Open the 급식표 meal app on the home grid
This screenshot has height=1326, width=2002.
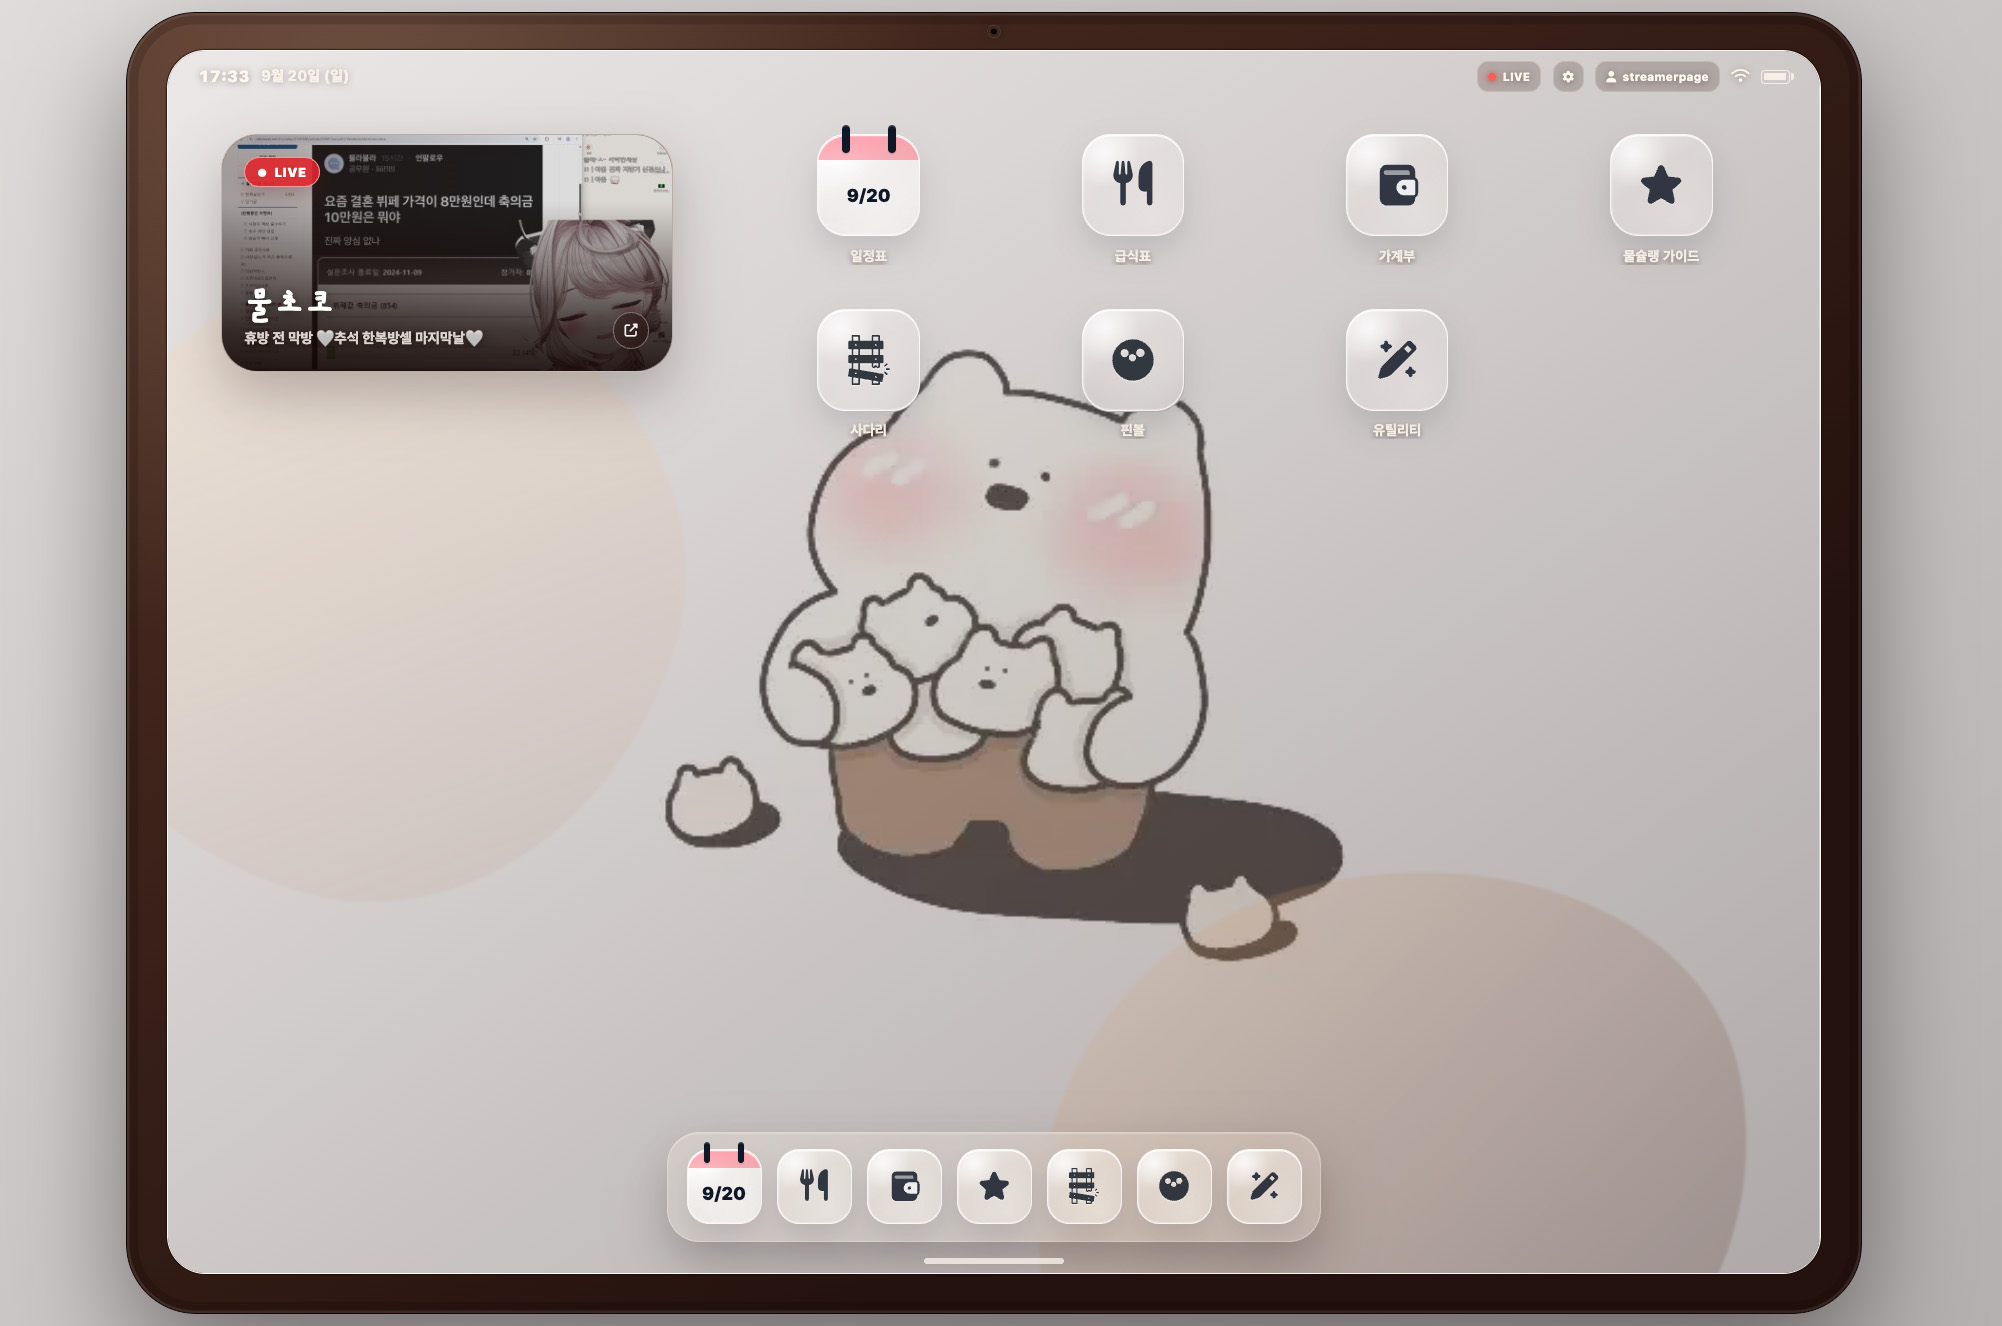click(x=1132, y=185)
